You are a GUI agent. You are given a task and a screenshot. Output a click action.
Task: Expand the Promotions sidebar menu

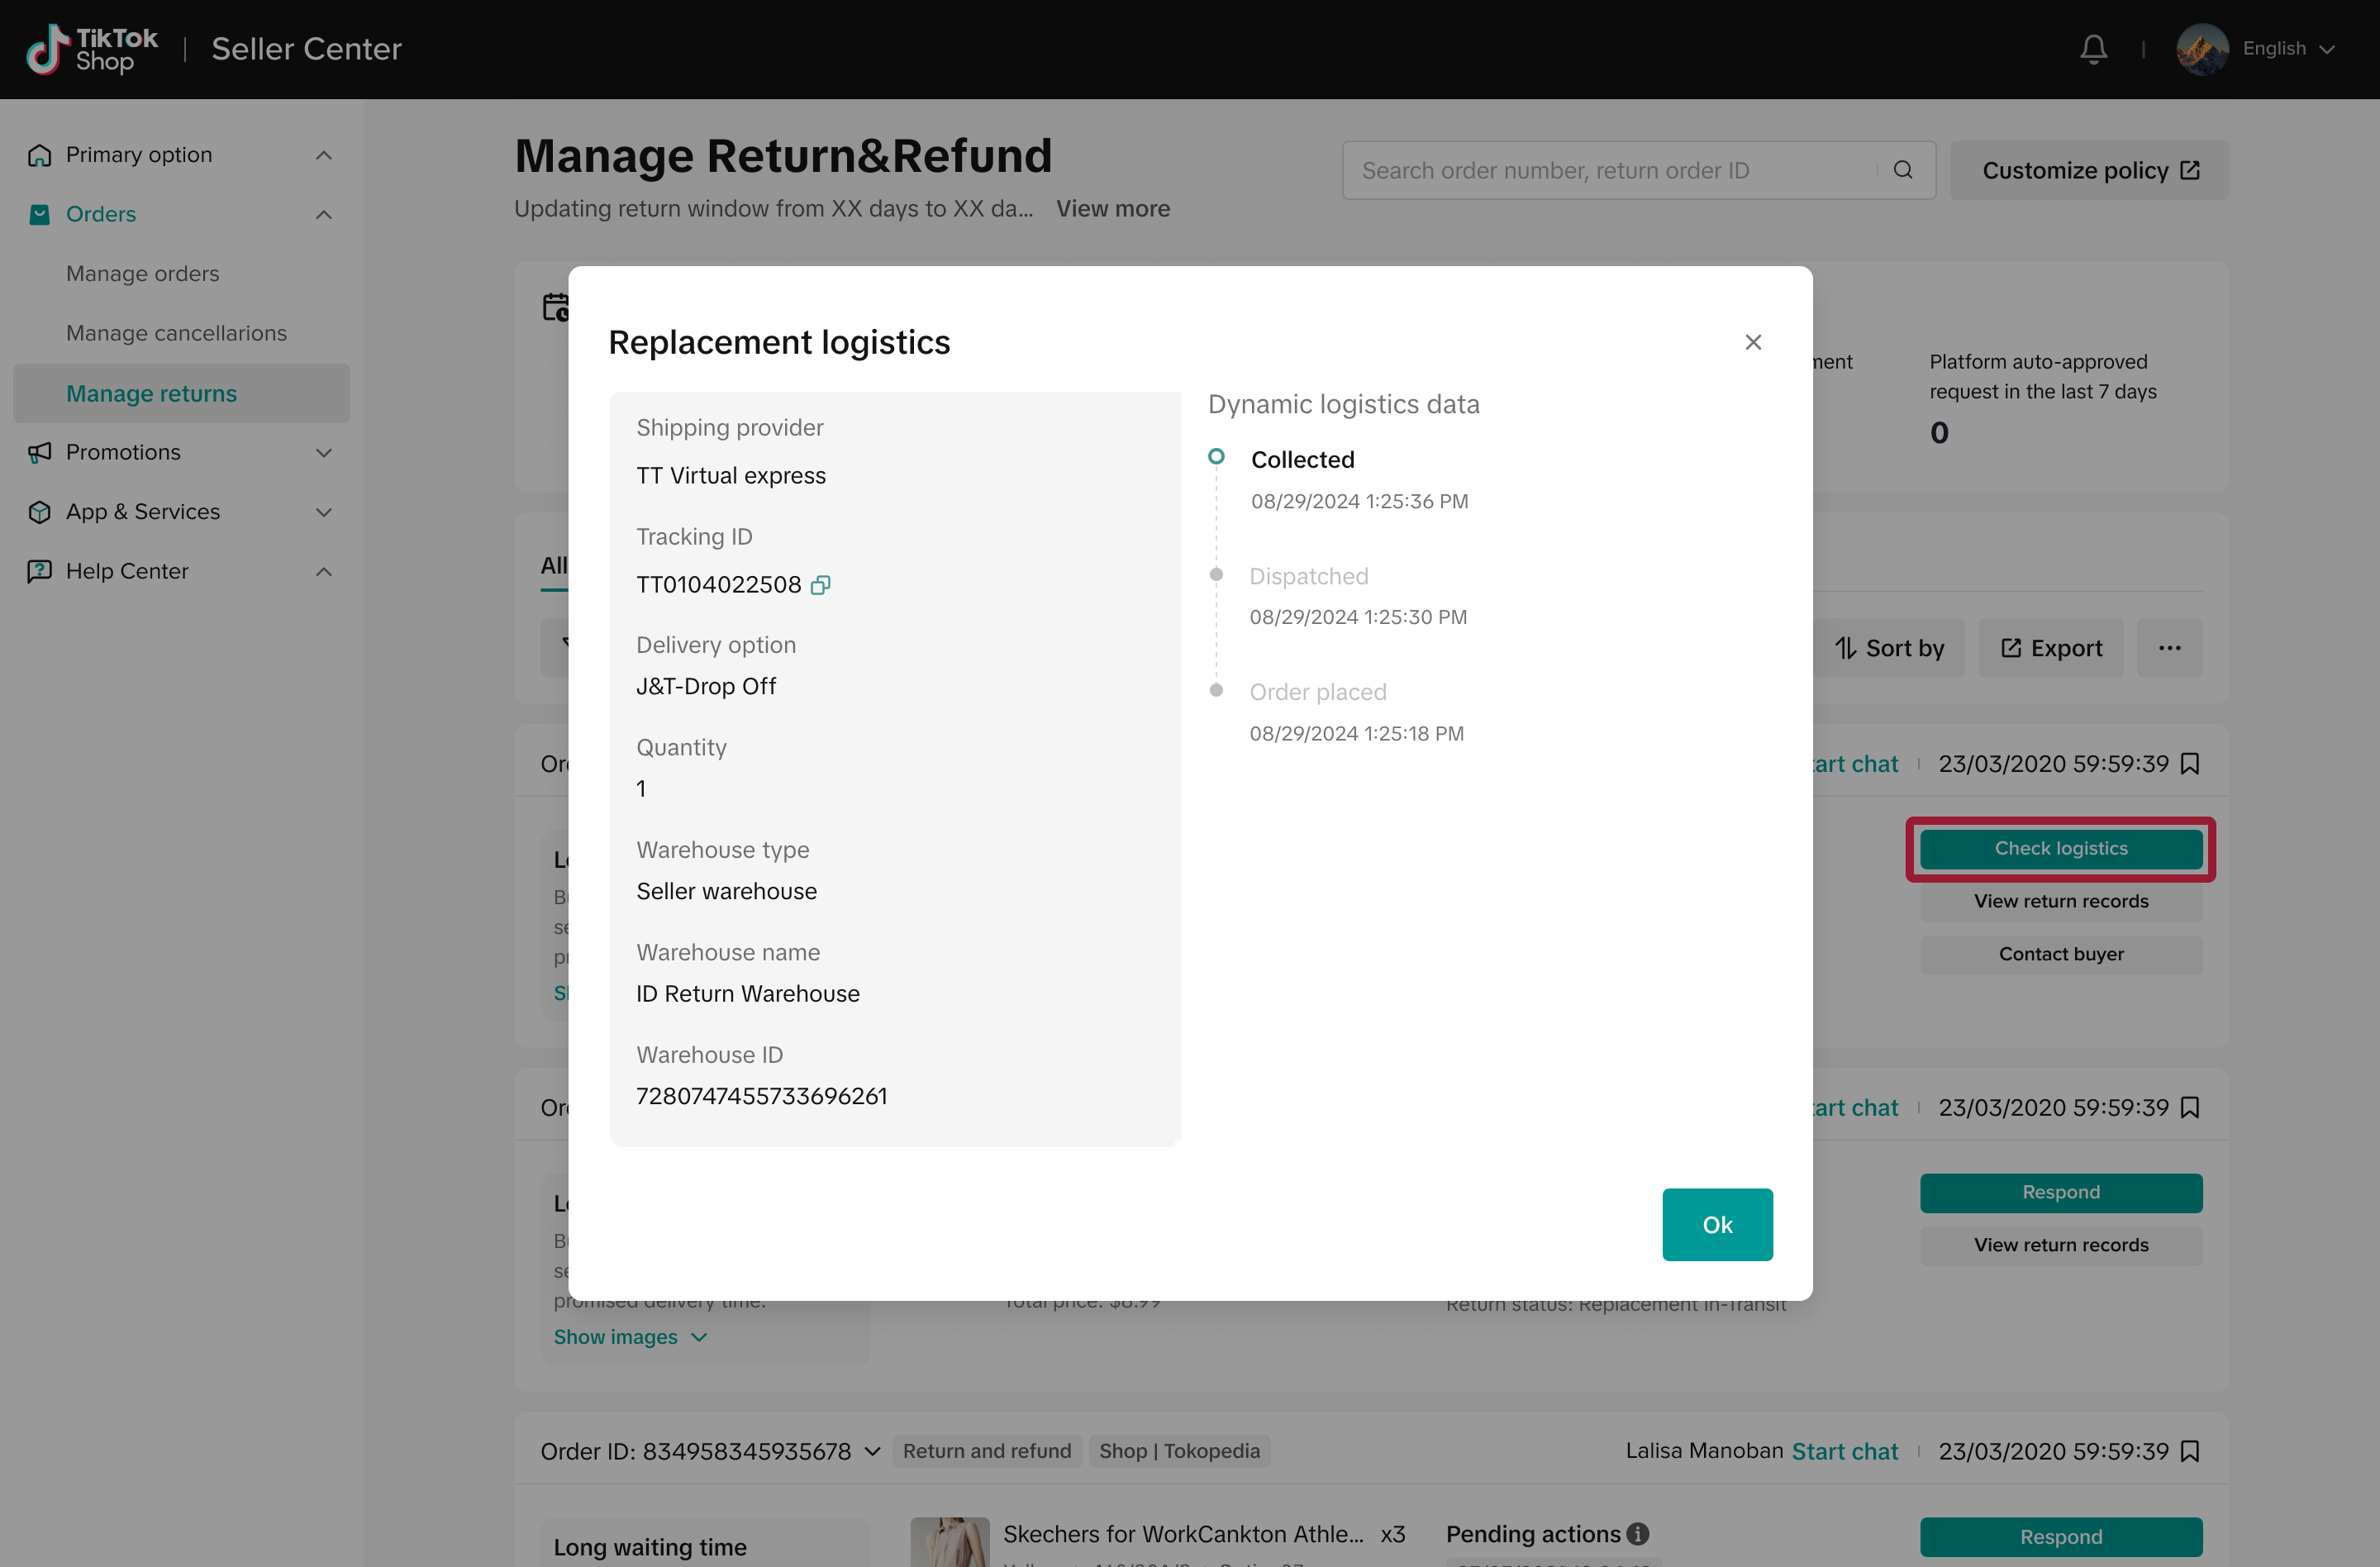(x=323, y=453)
